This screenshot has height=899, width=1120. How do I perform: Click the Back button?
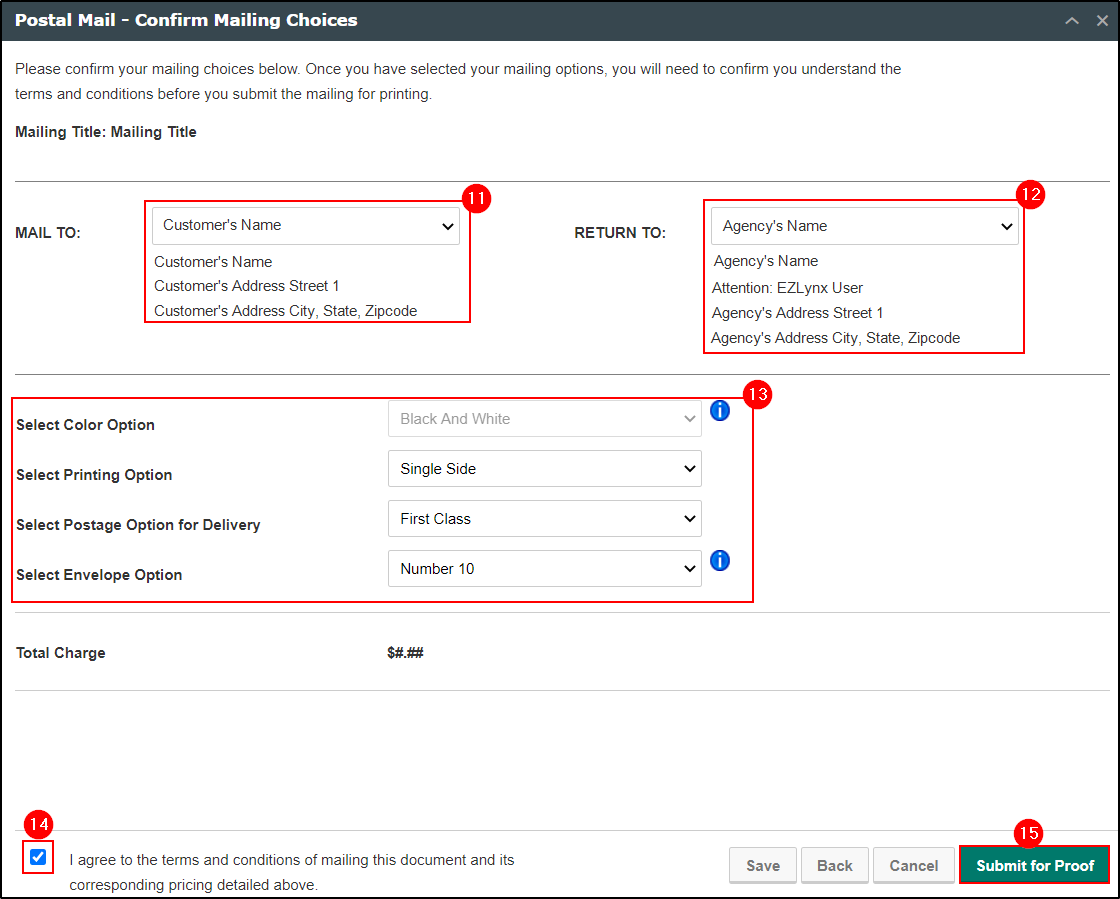834,865
